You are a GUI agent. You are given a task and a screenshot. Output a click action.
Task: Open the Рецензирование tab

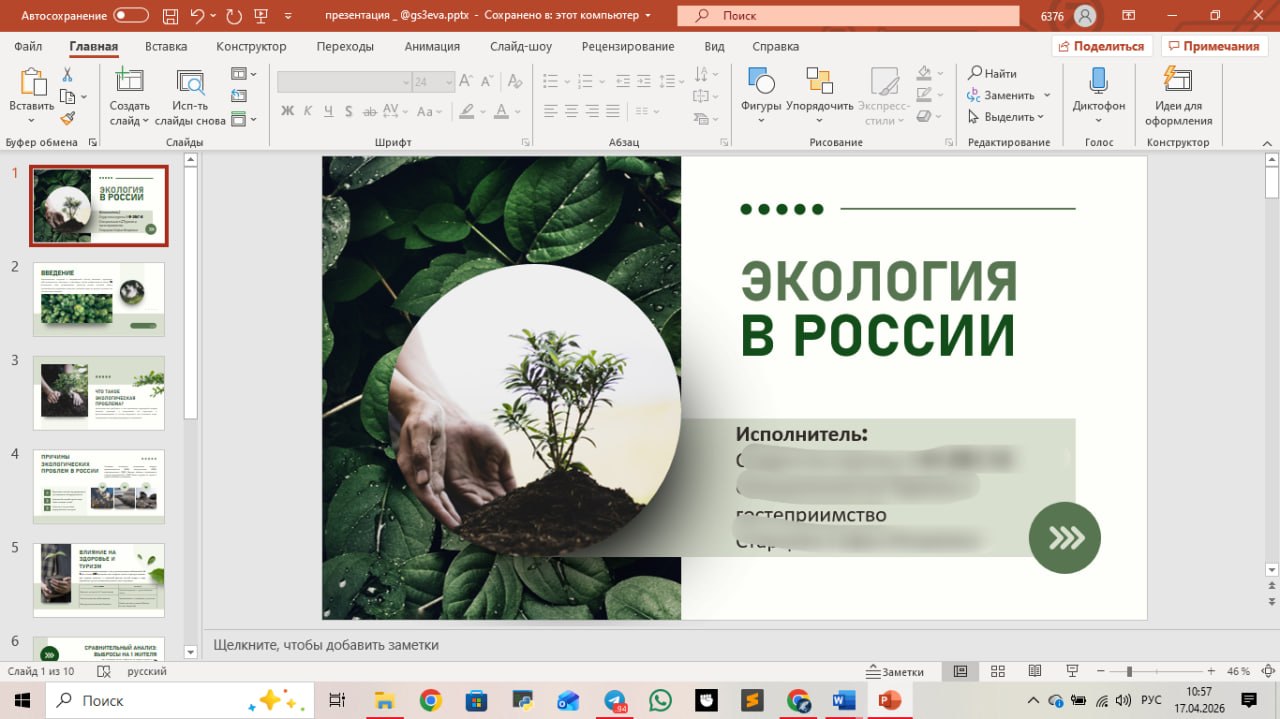[x=628, y=46]
